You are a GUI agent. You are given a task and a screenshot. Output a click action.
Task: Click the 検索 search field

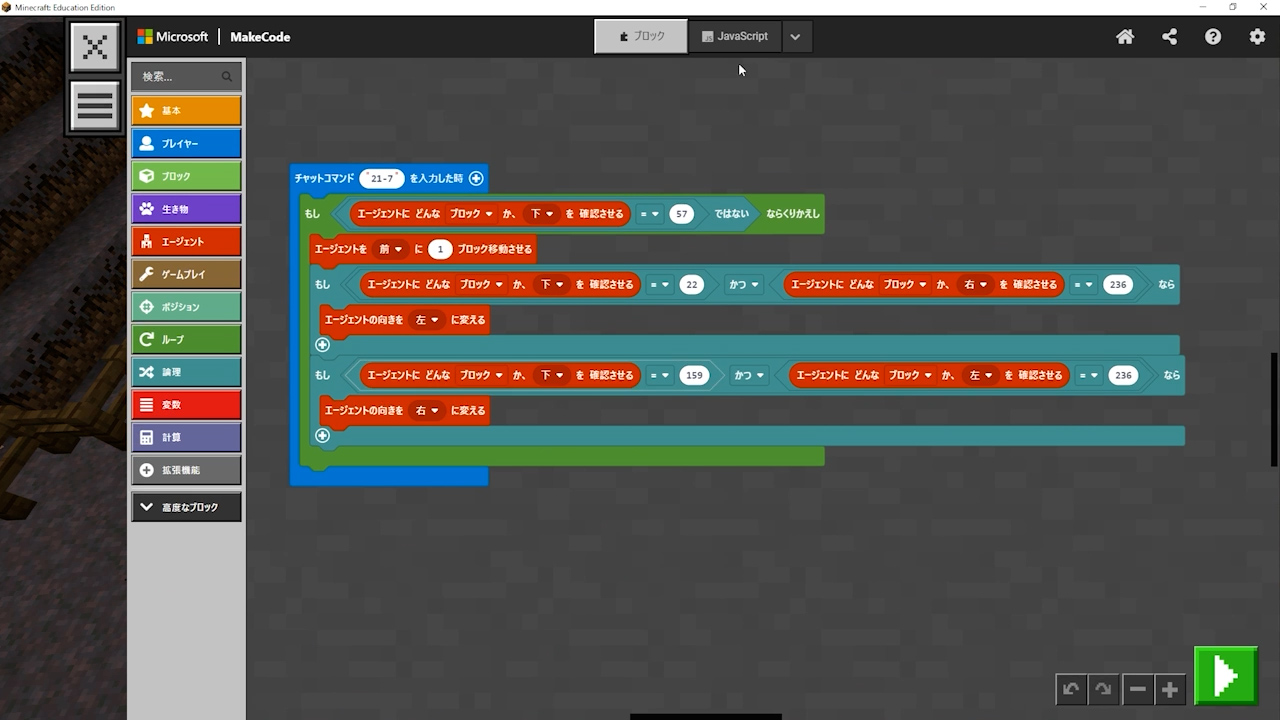178,76
